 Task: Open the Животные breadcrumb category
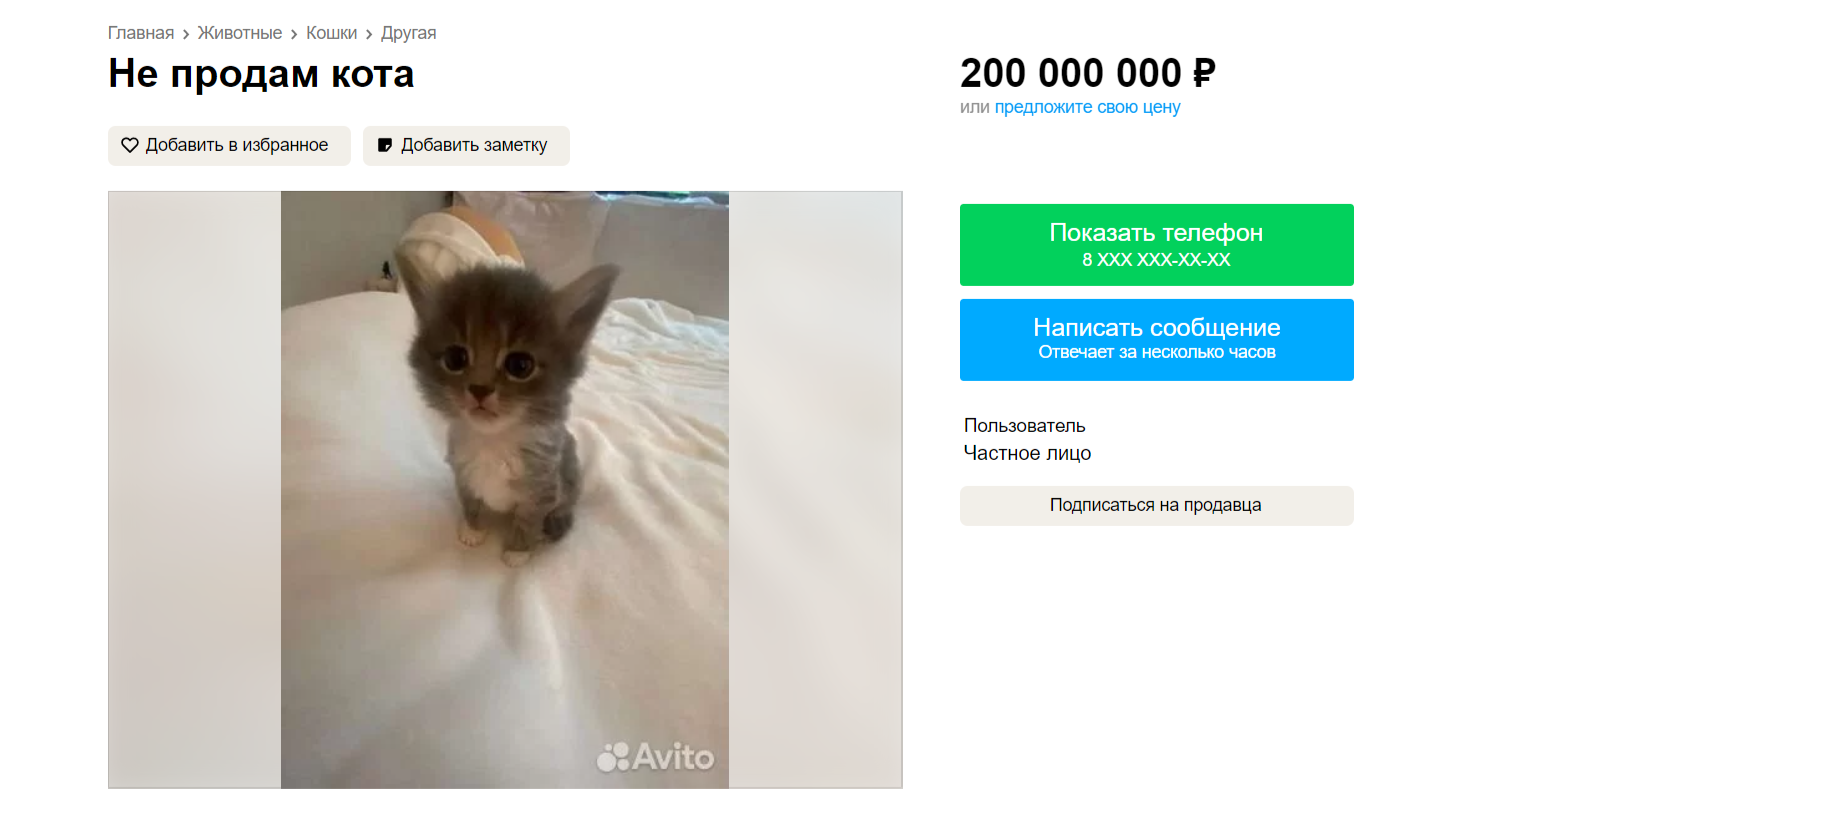(x=240, y=33)
